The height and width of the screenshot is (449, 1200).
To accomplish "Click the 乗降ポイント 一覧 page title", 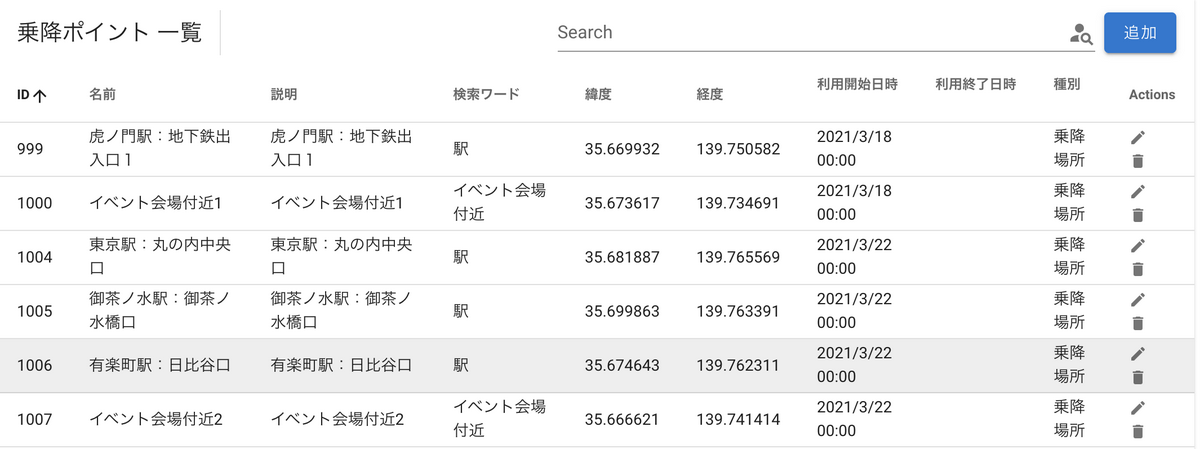I will 109,33.
